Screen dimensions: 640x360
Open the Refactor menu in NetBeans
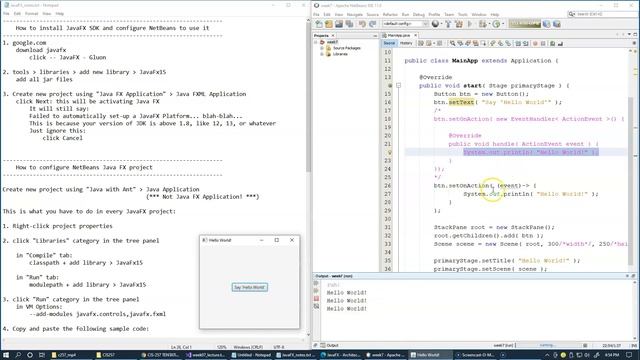390,14
